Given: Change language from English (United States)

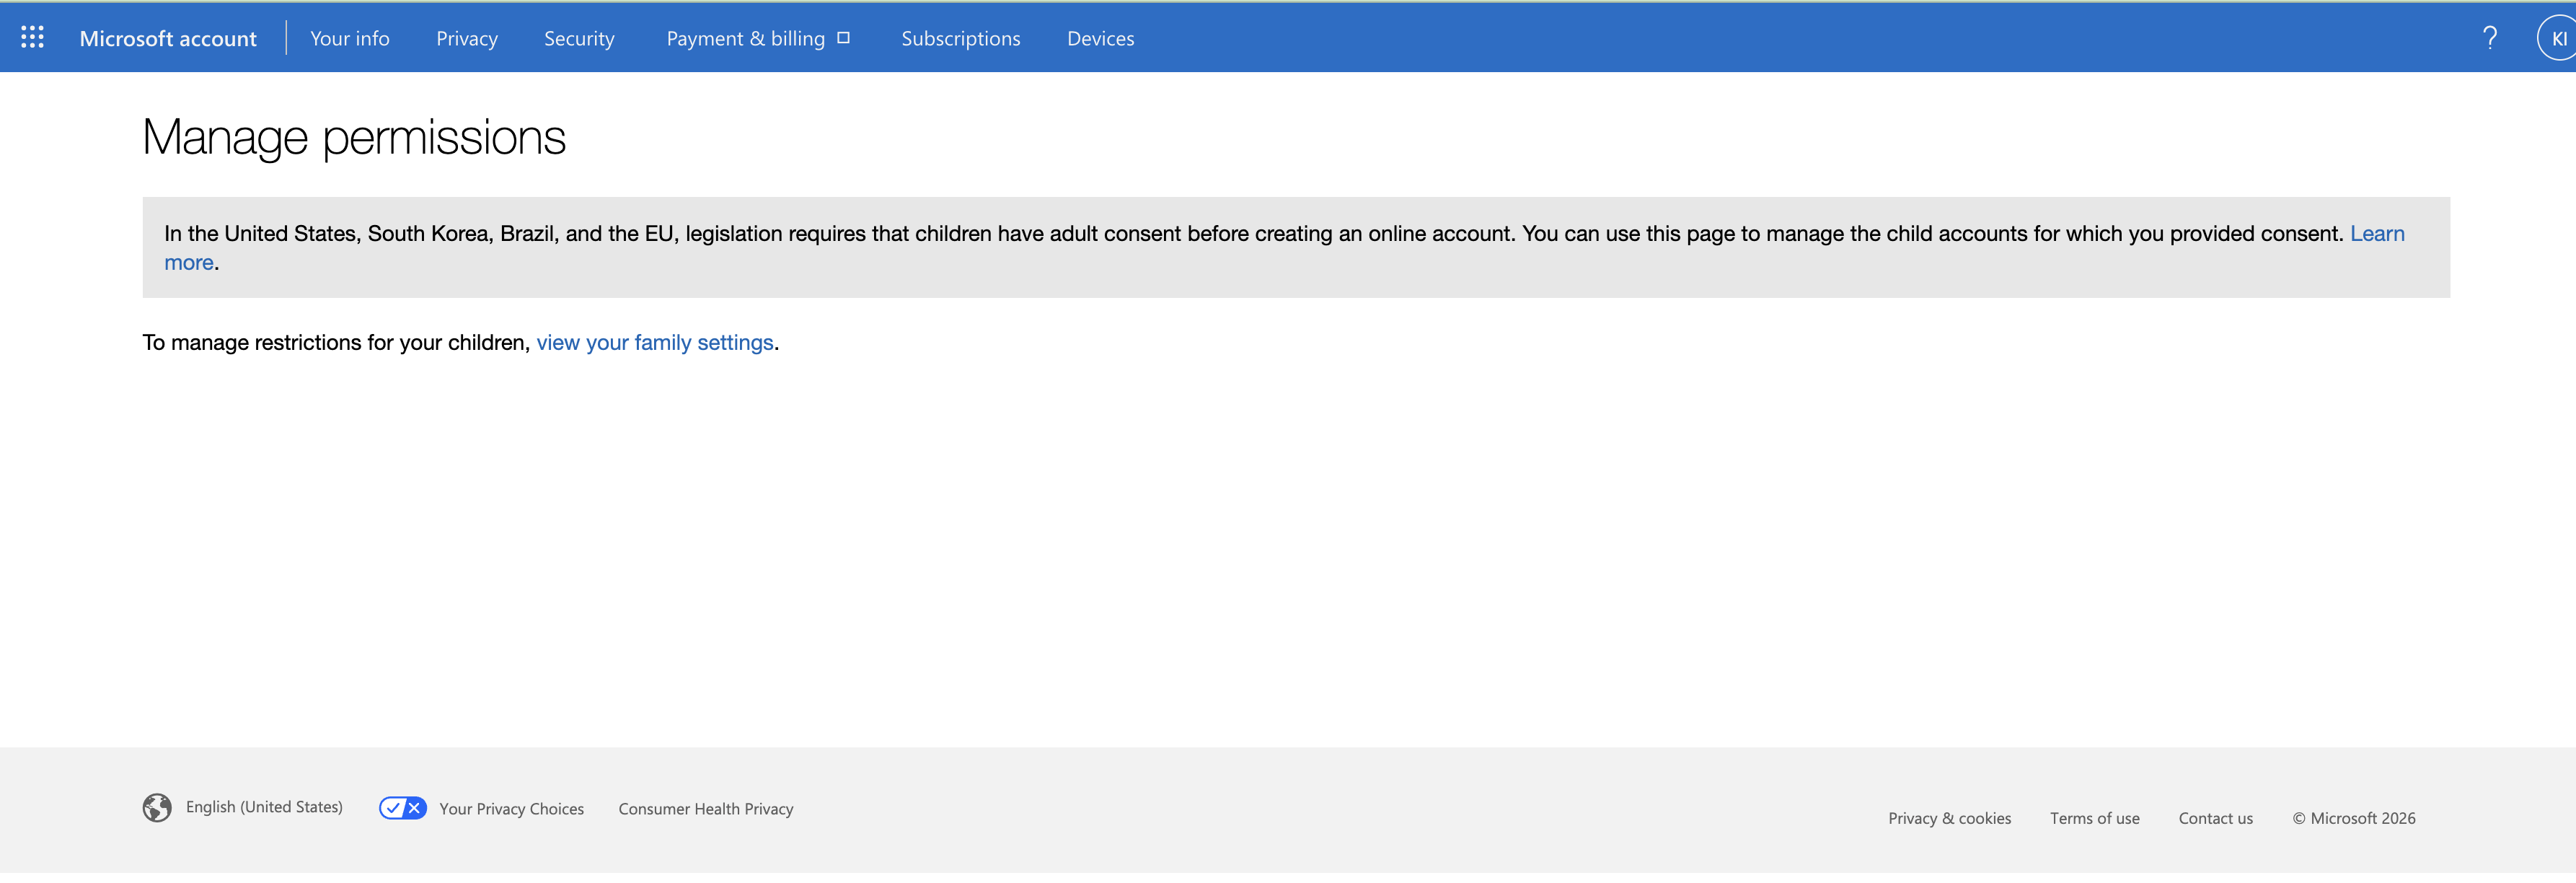Looking at the screenshot, I should (x=264, y=807).
